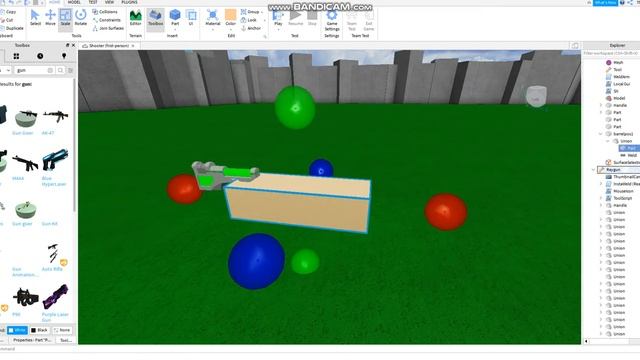Set Toolbox background to None
Screen dimensions: 640x360
point(62,330)
